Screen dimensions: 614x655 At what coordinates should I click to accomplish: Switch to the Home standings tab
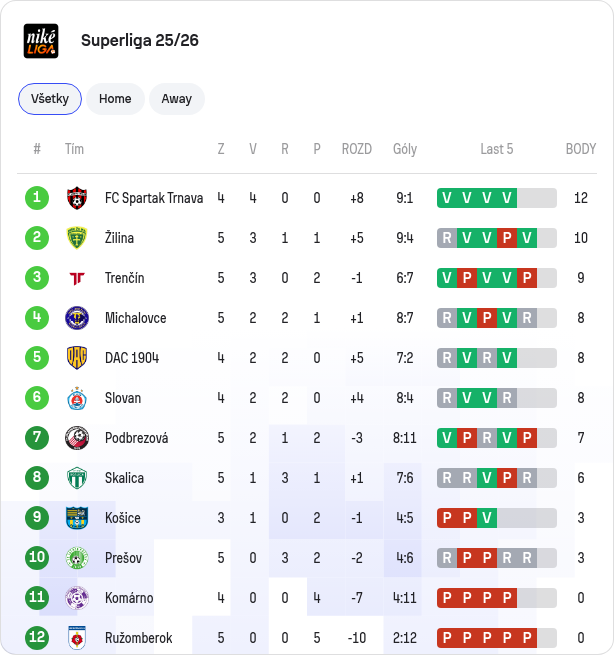pos(115,99)
